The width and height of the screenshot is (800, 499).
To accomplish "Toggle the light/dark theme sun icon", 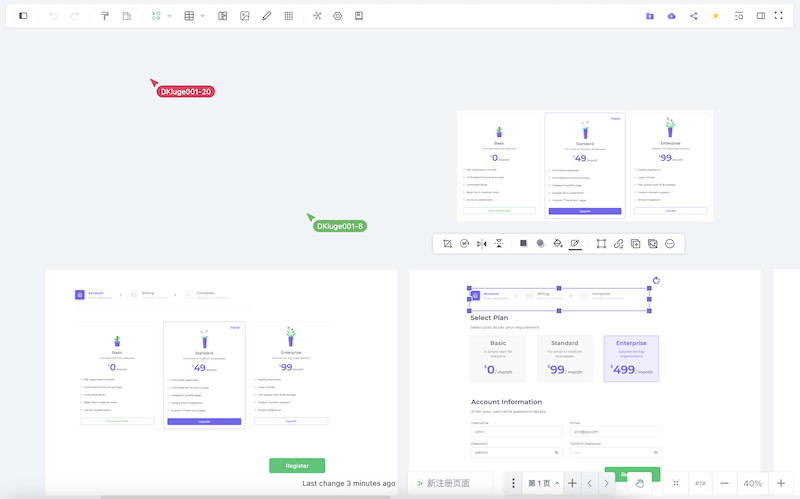I will 715,16.
